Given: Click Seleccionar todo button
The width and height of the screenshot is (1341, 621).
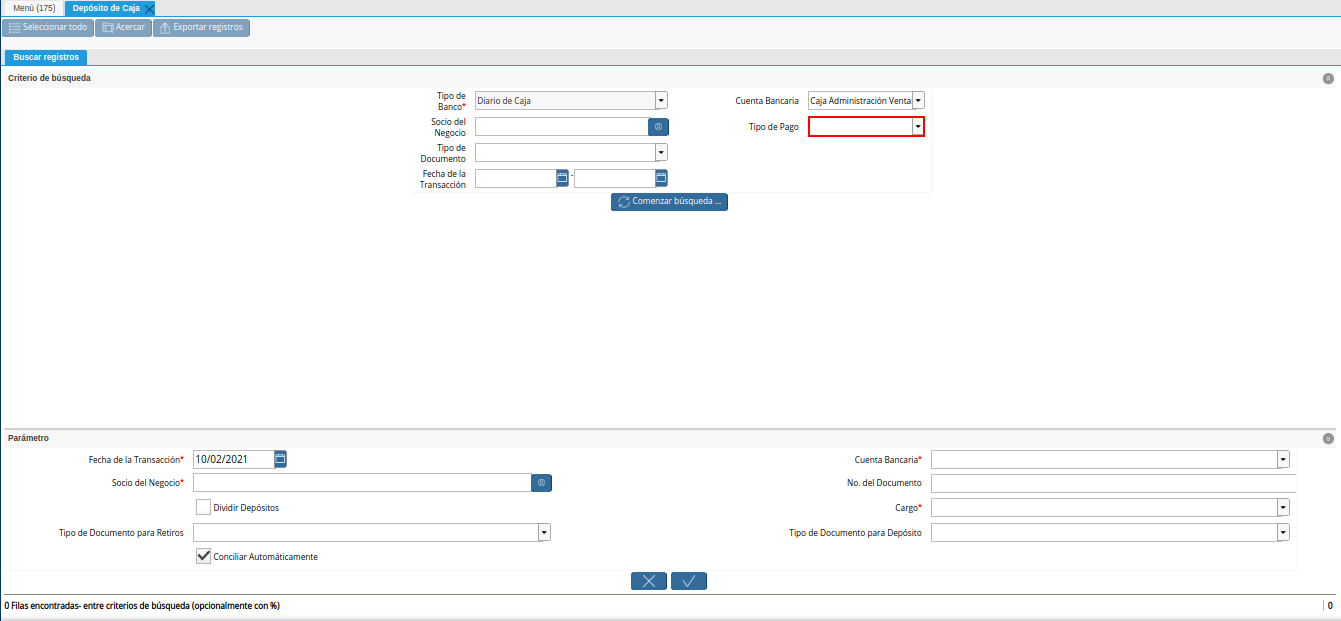Looking at the screenshot, I should 48,27.
